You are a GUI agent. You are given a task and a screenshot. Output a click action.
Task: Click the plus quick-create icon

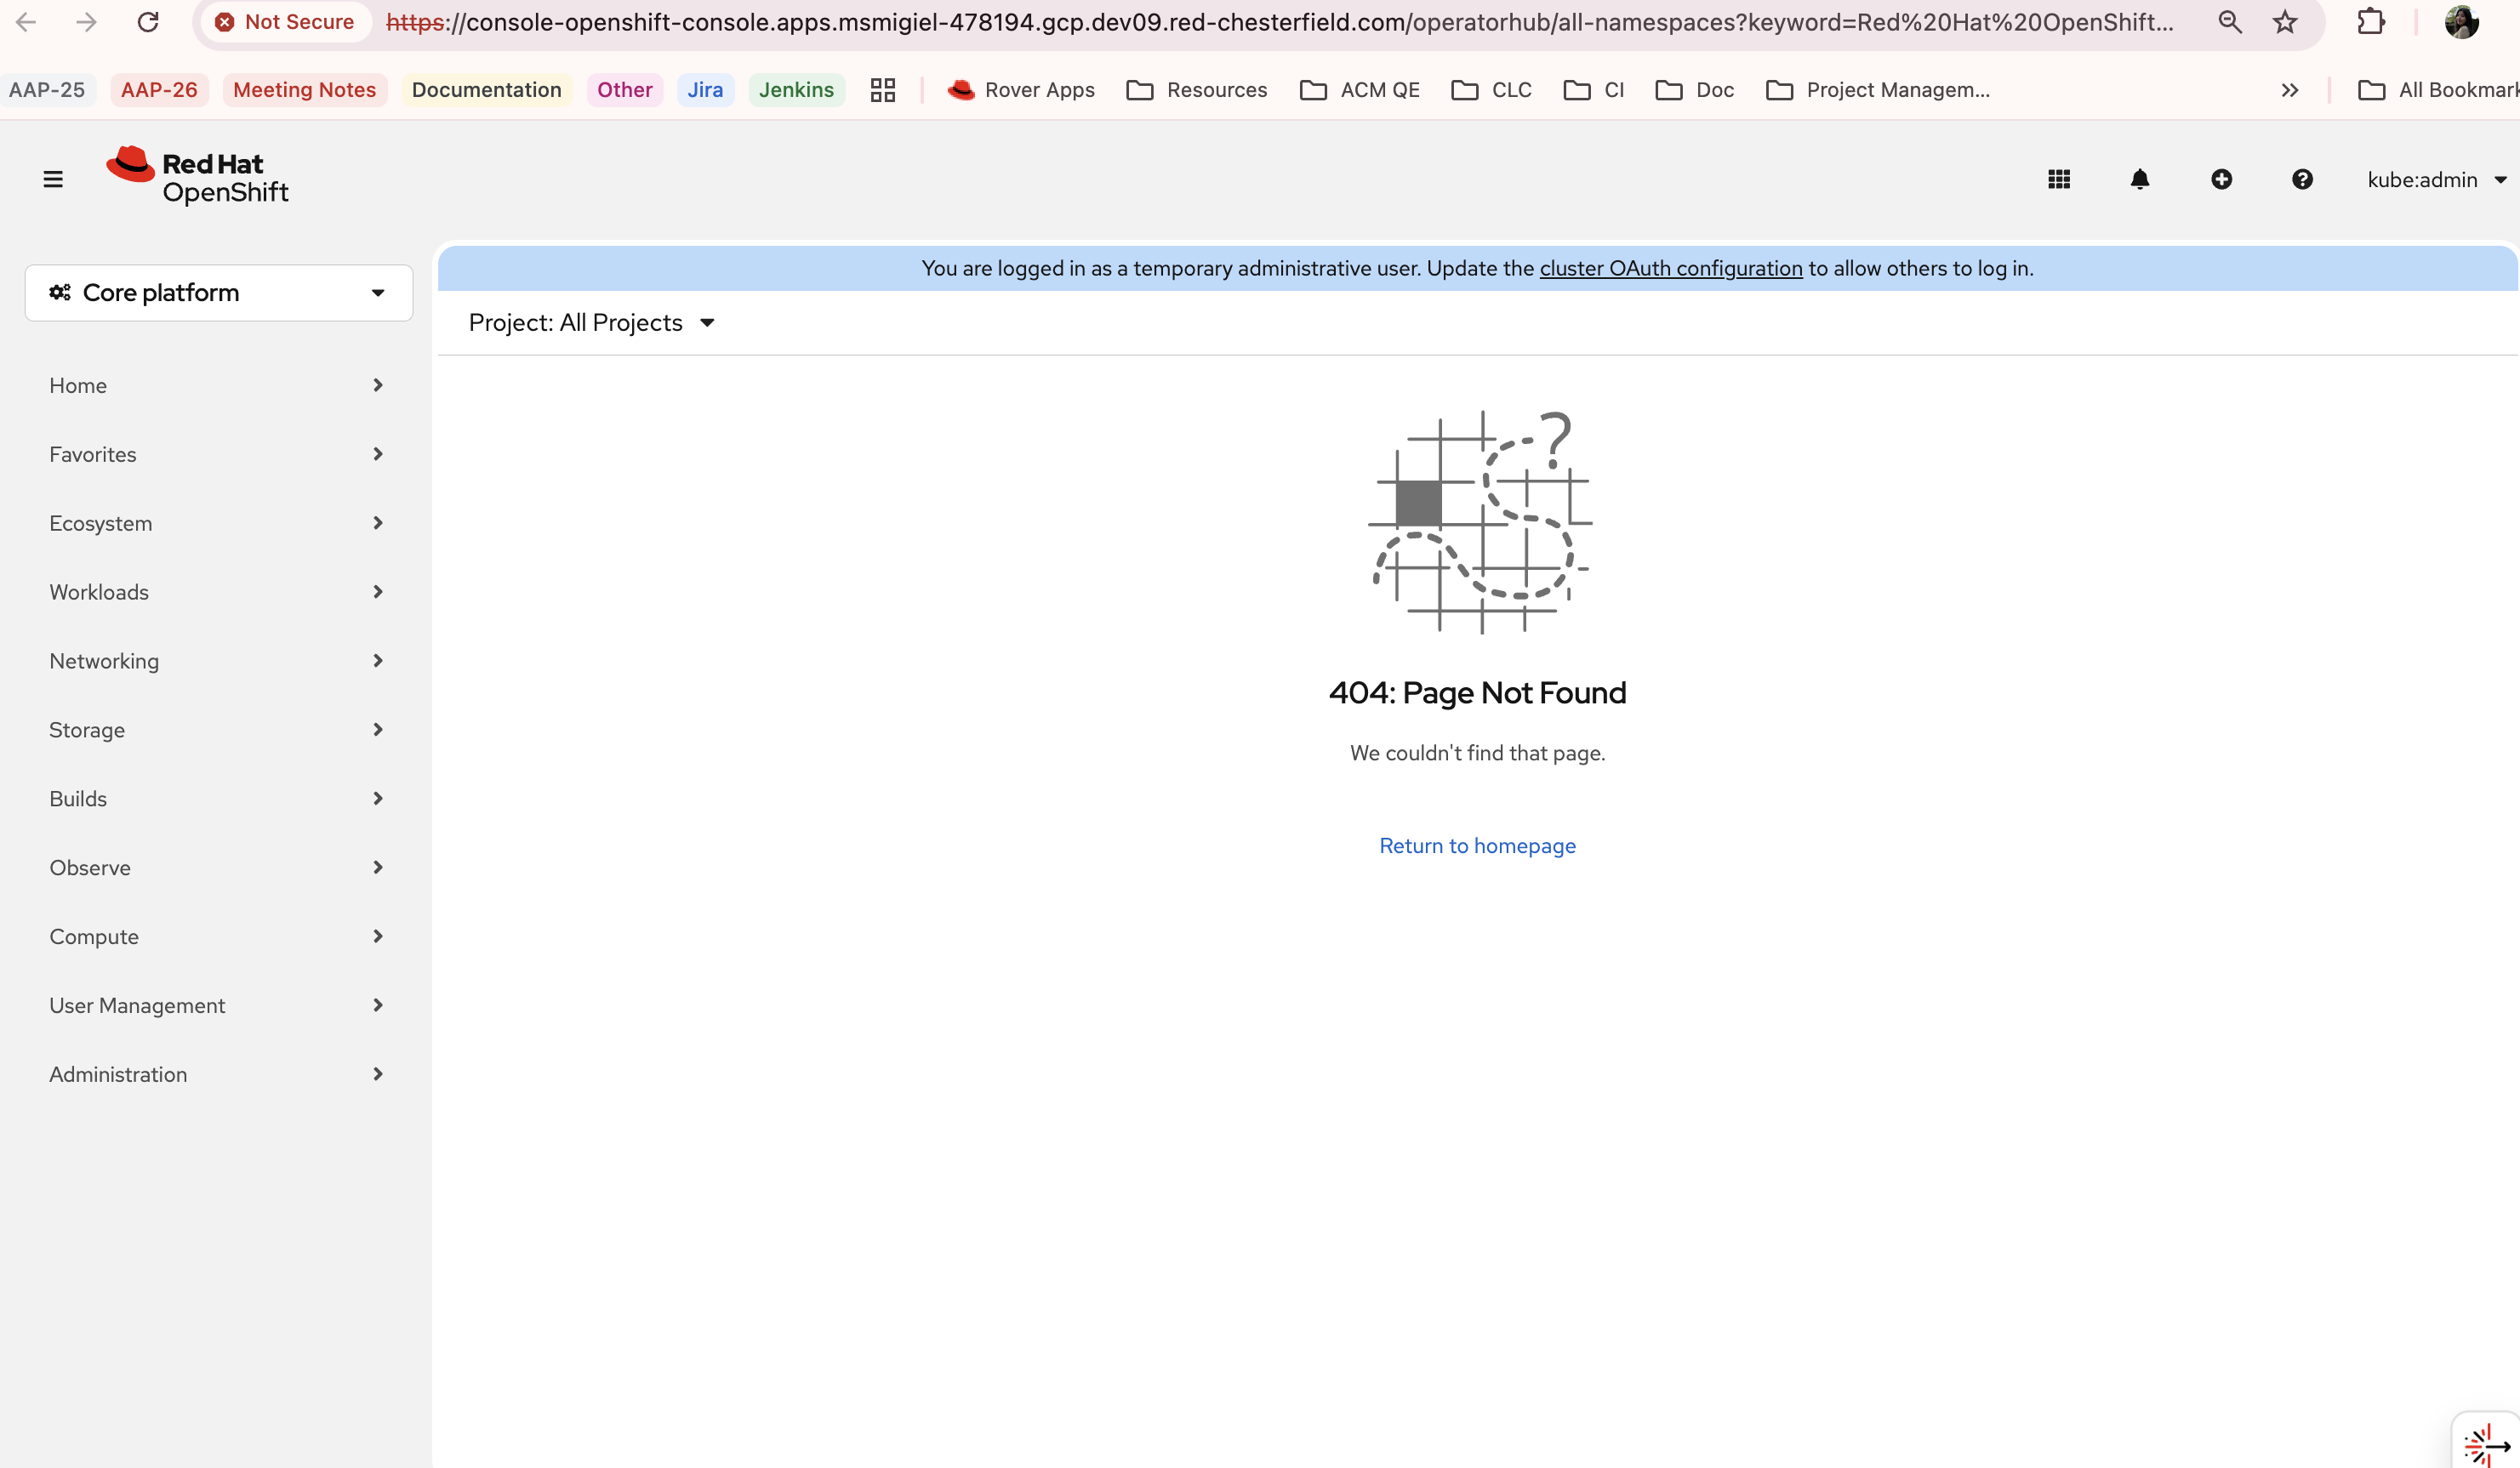point(2221,179)
